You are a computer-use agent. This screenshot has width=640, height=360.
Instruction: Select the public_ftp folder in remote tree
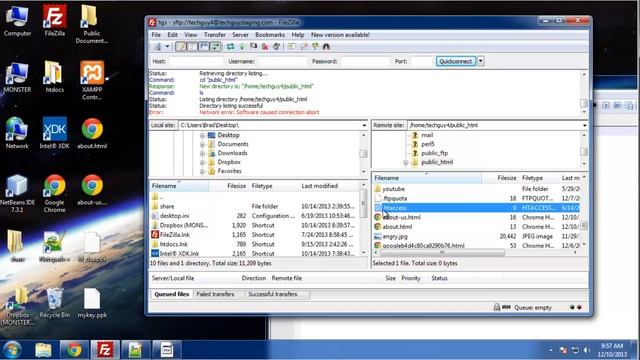434,153
